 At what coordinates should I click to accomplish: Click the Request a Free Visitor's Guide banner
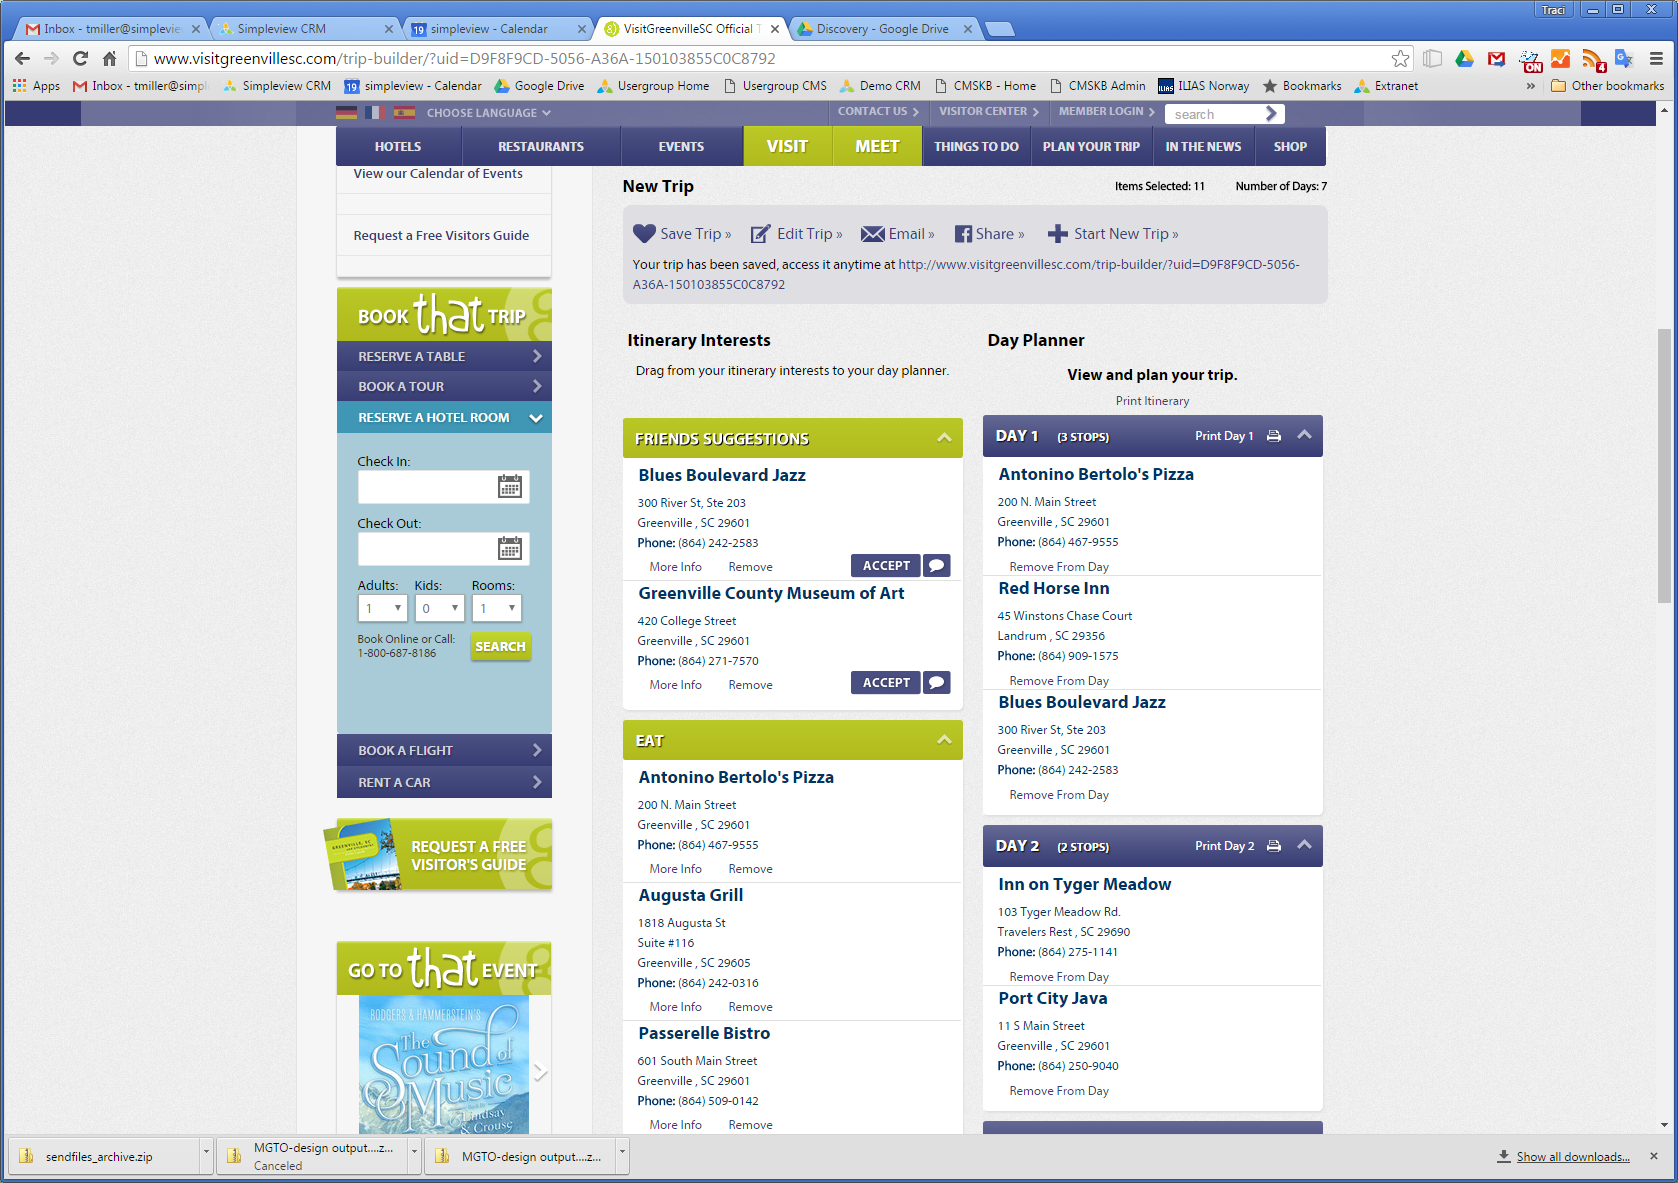point(438,855)
